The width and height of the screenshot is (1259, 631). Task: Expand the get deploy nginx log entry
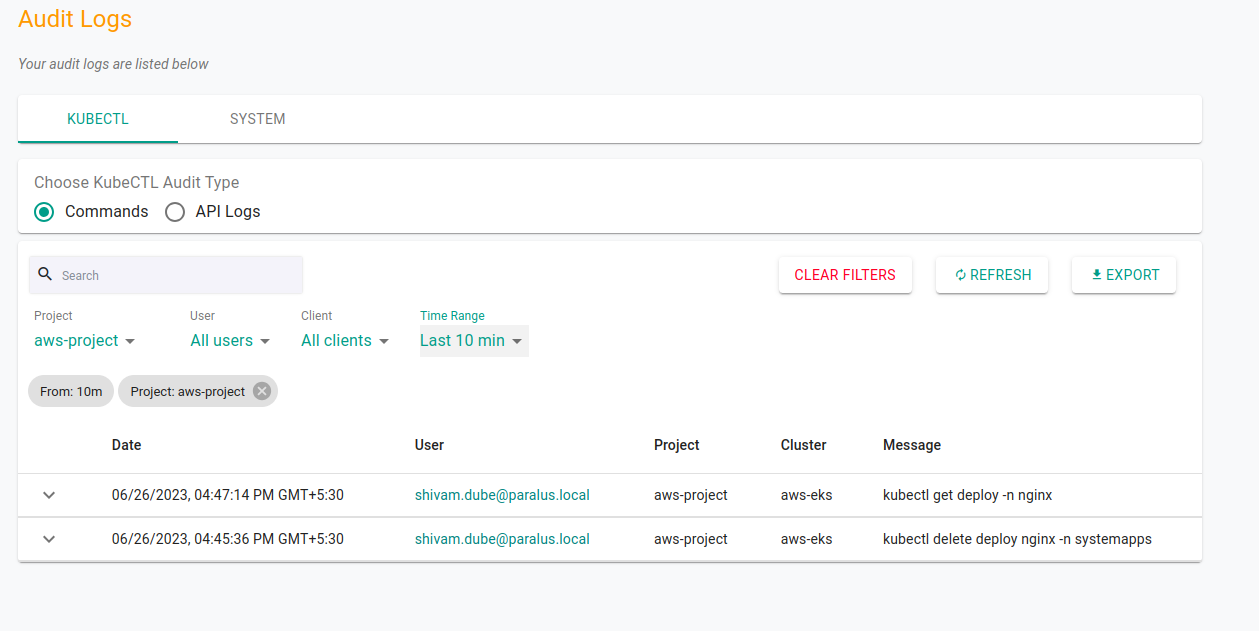(48, 495)
